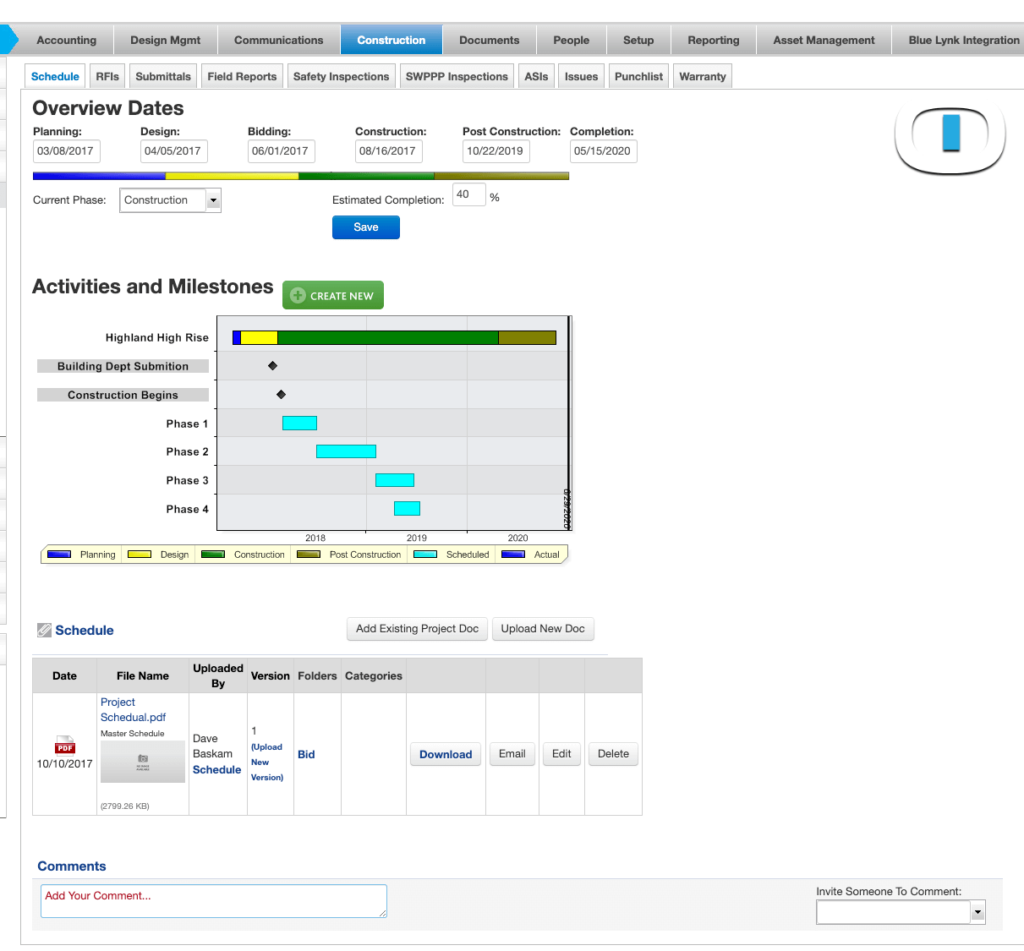Switch to the Issues tab
Viewport: 1024px width, 951px height.
[x=581, y=76]
